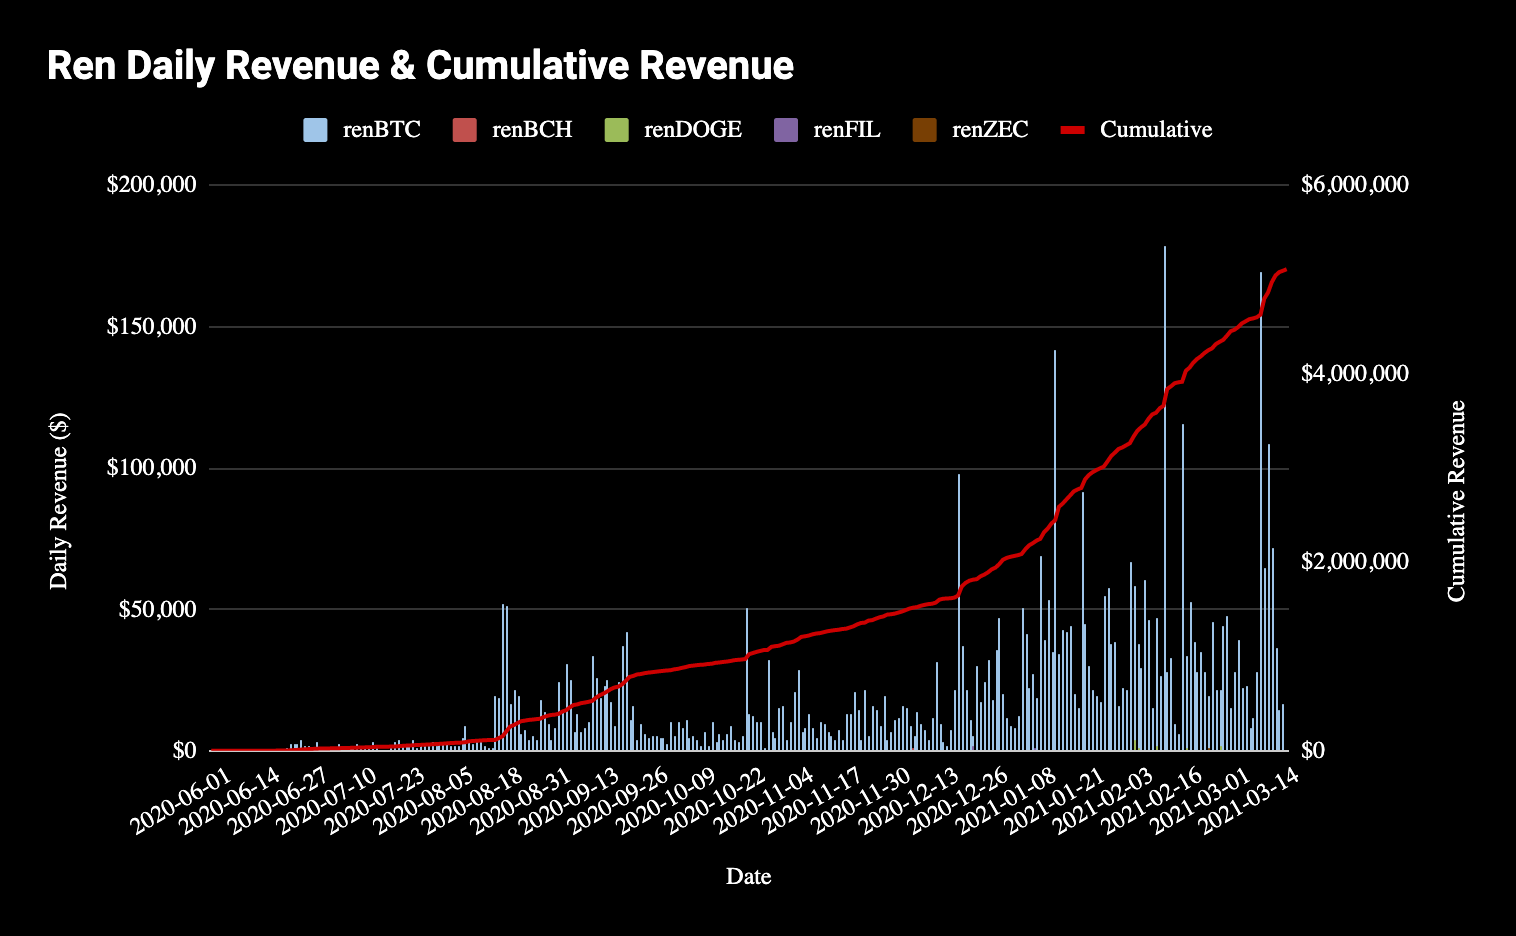Click the Date axis title below chart
The width and height of the screenshot is (1516, 936).
pyautogui.click(x=748, y=877)
